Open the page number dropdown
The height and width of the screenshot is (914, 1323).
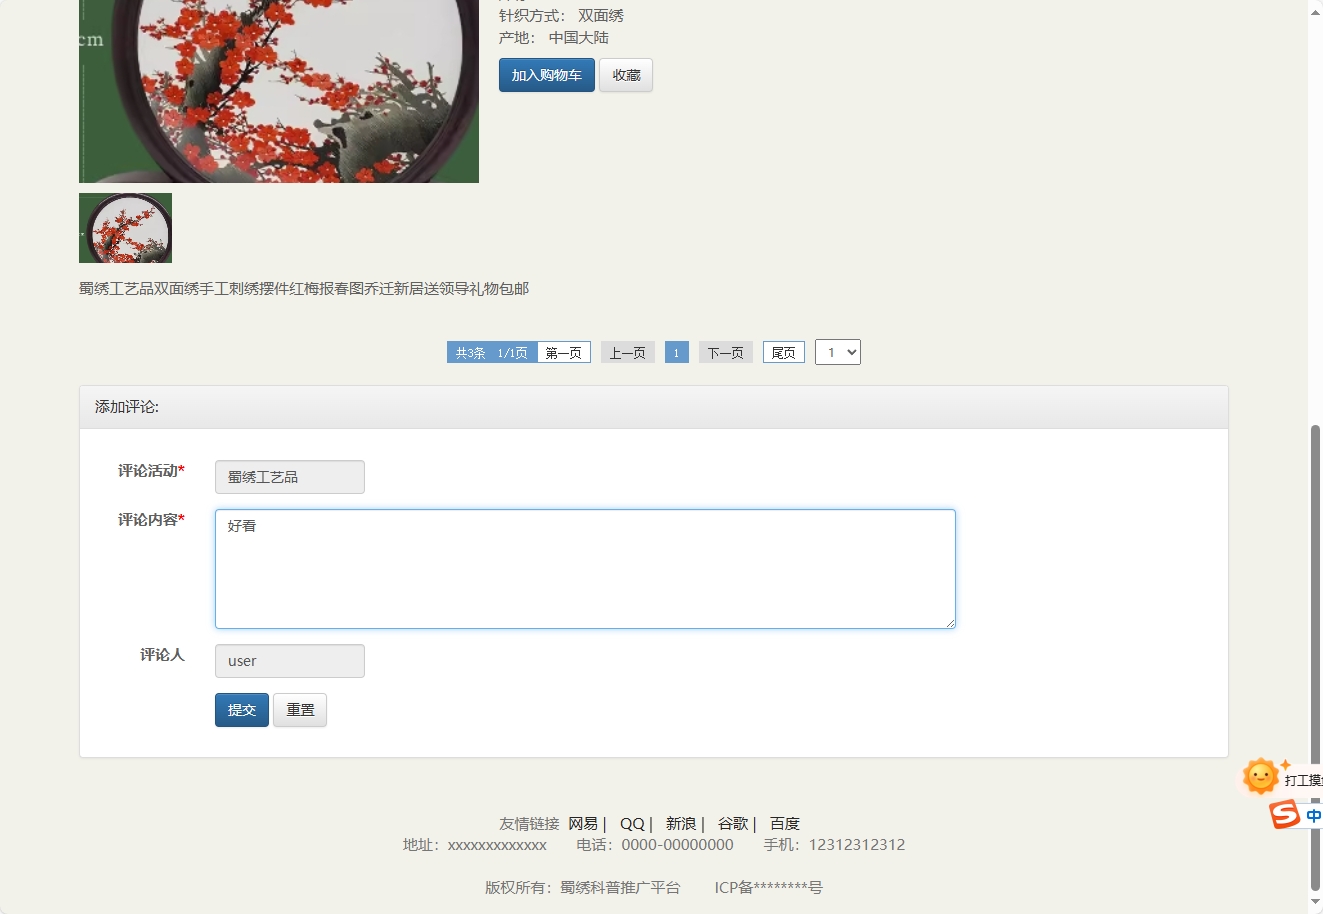click(838, 351)
